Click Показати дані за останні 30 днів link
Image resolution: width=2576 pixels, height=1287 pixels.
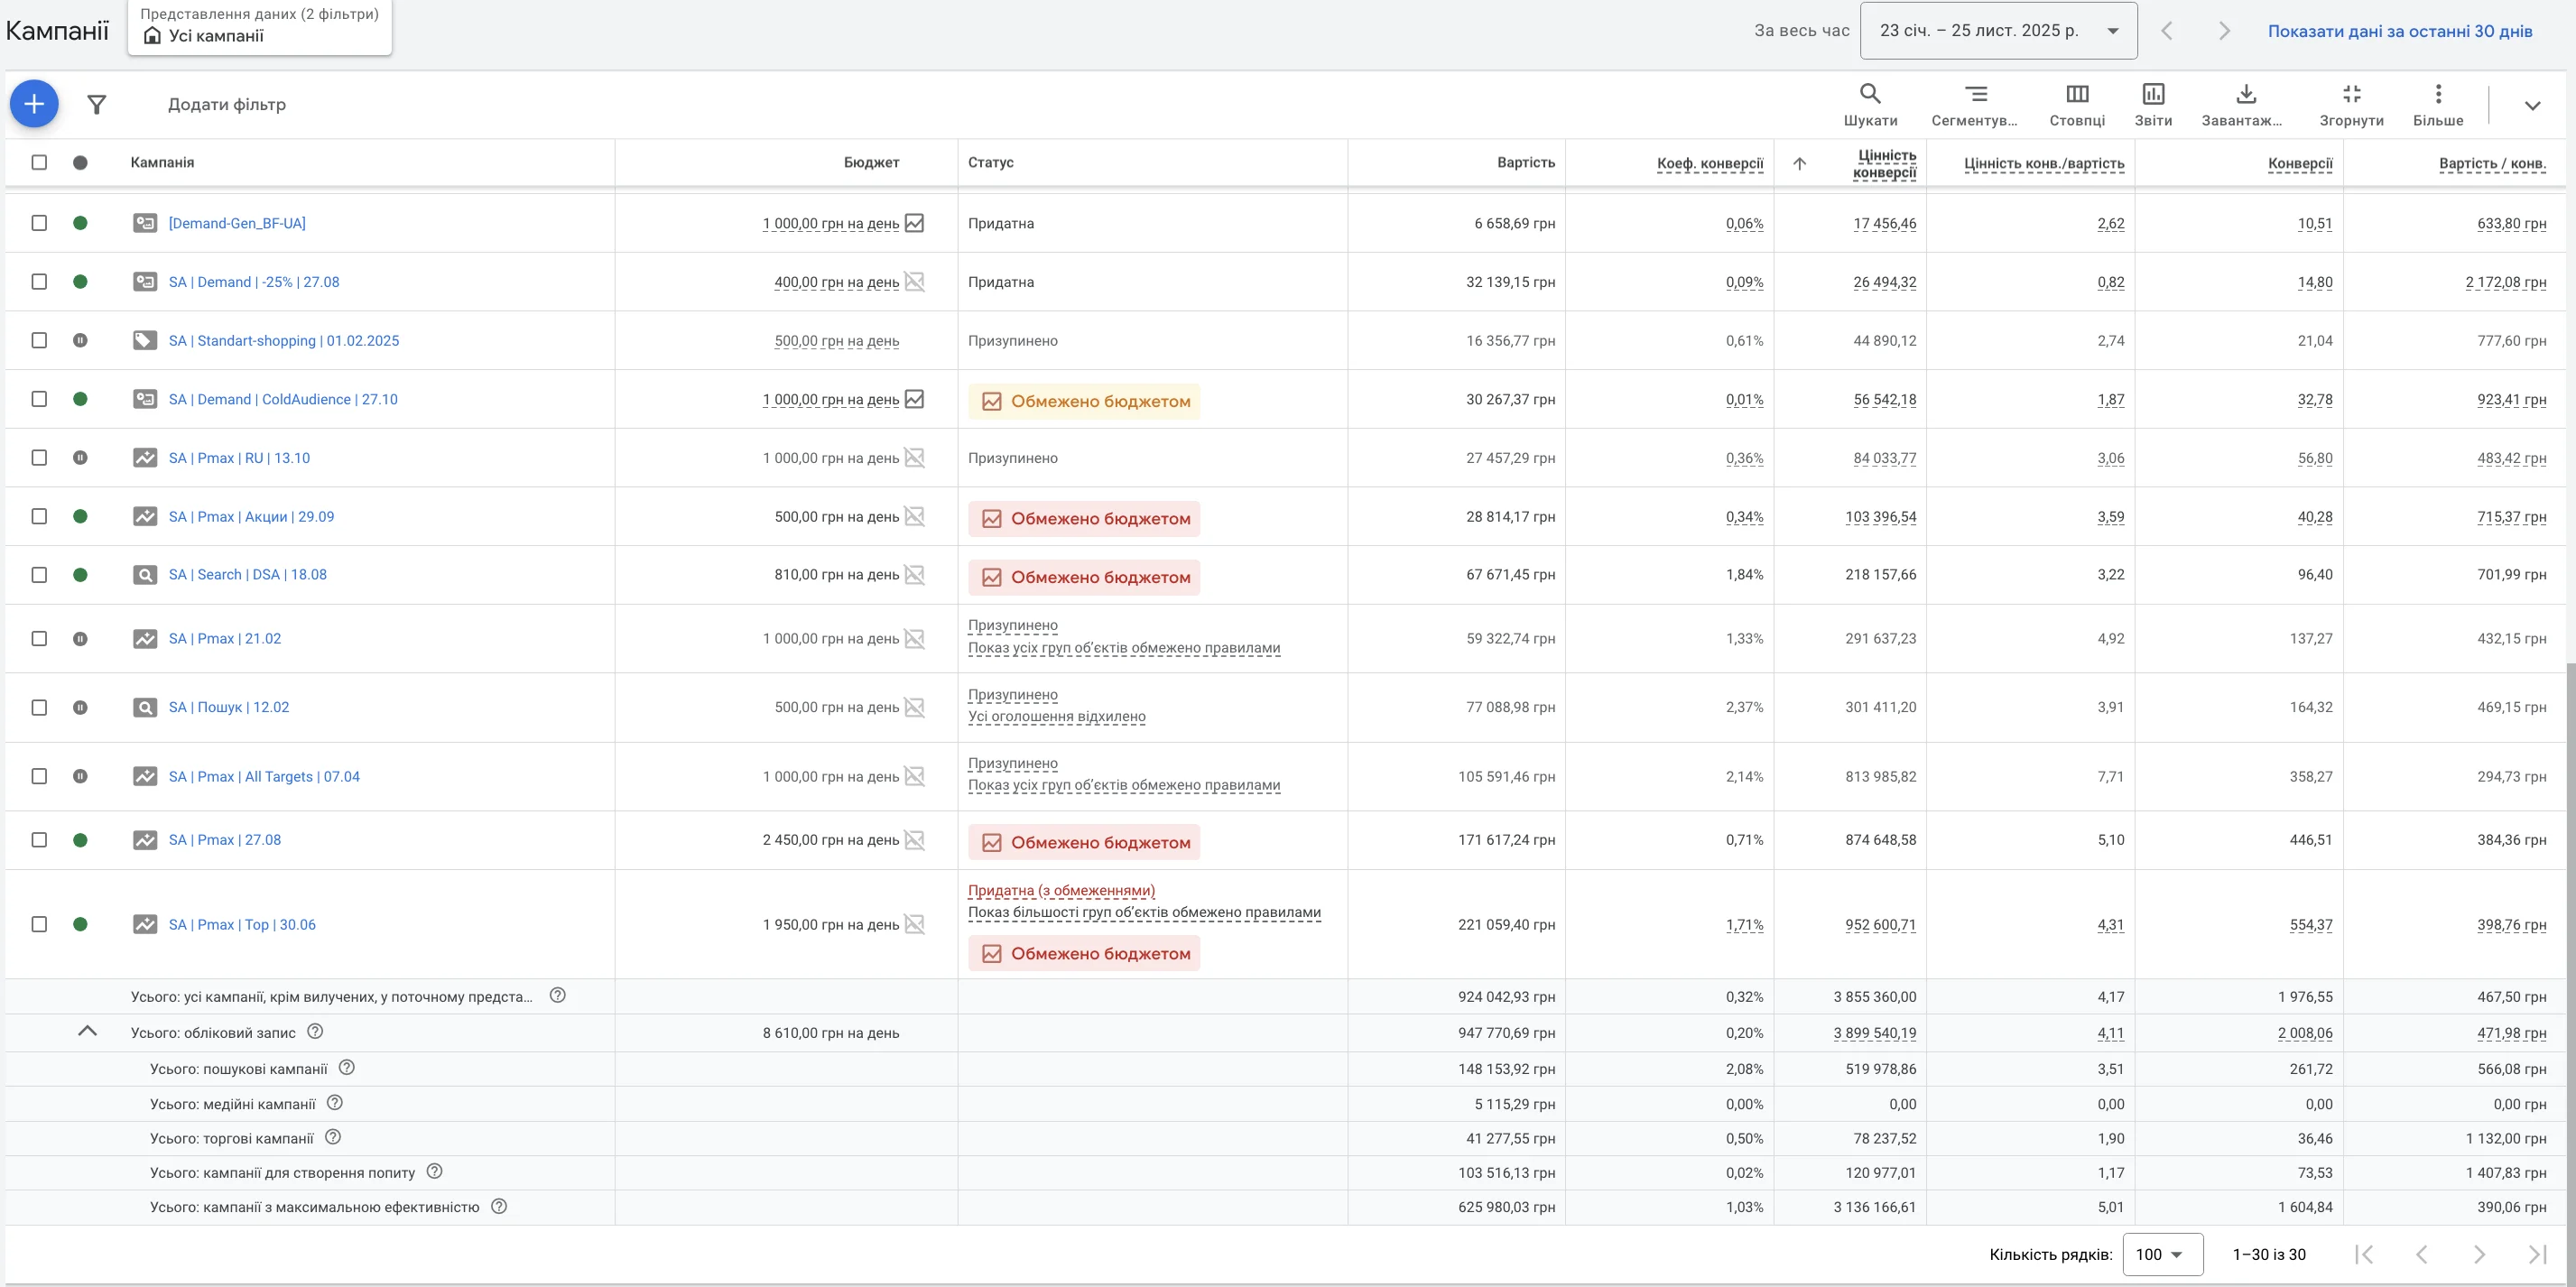pyautogui.click(x=2399, y=31)
